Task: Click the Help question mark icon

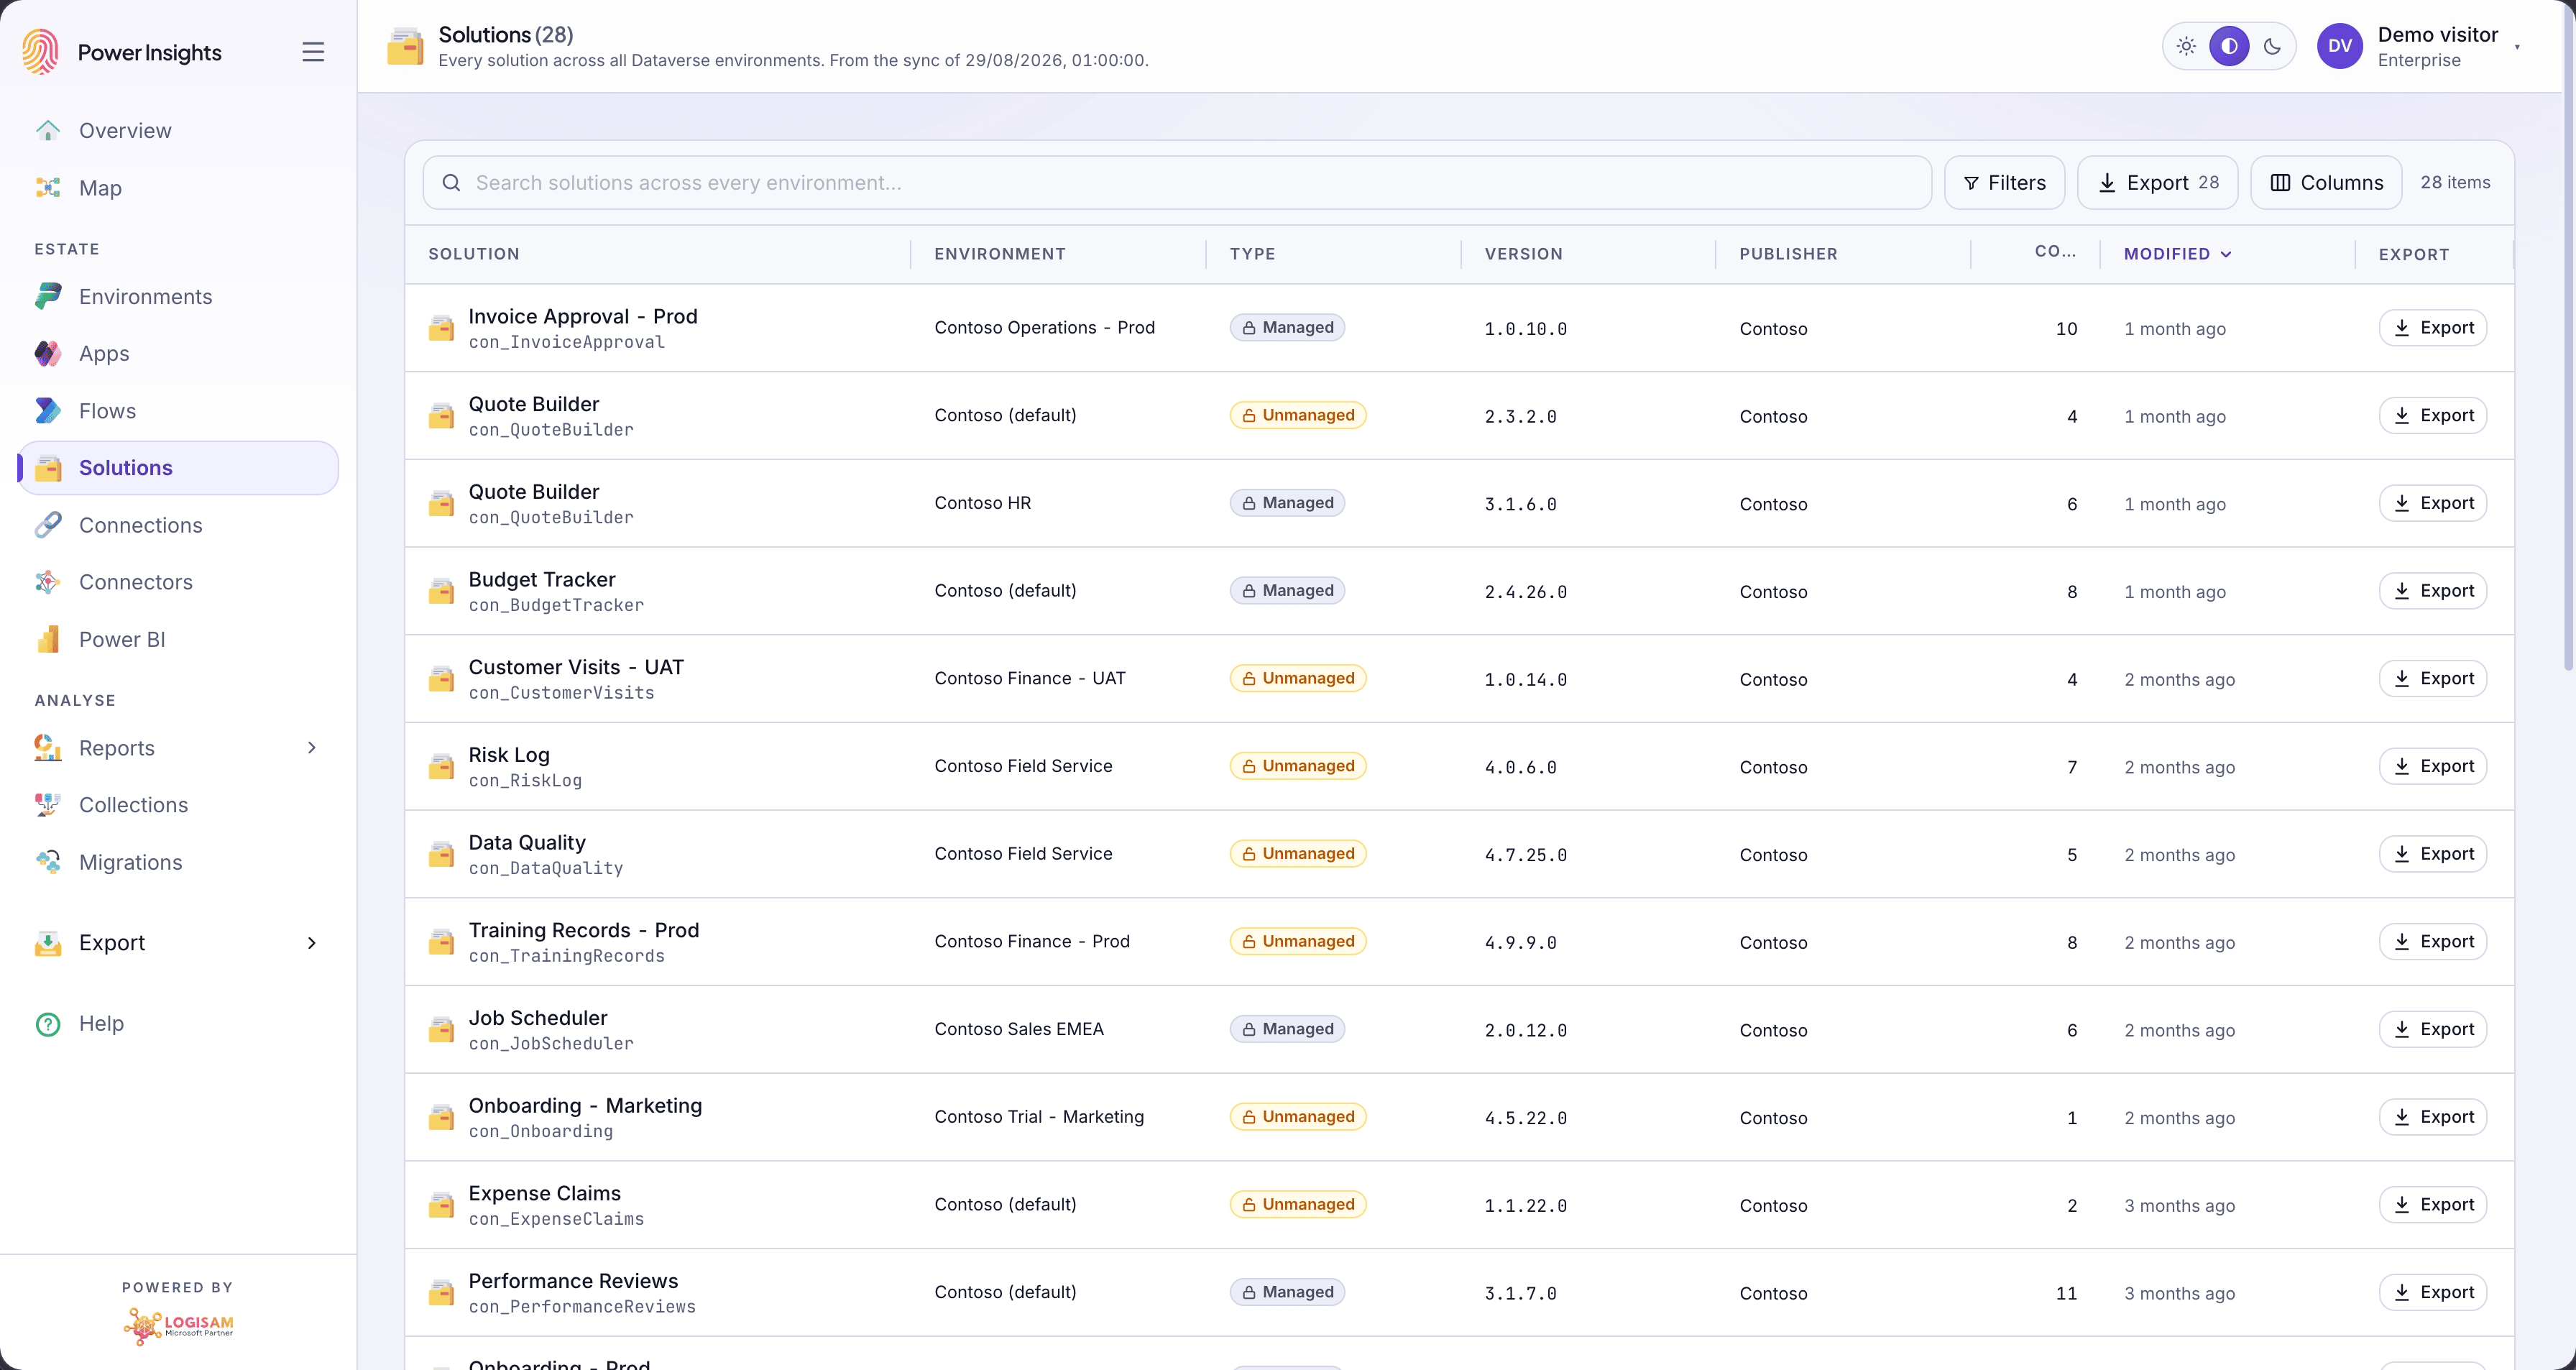Action: tap(48, 1024)
